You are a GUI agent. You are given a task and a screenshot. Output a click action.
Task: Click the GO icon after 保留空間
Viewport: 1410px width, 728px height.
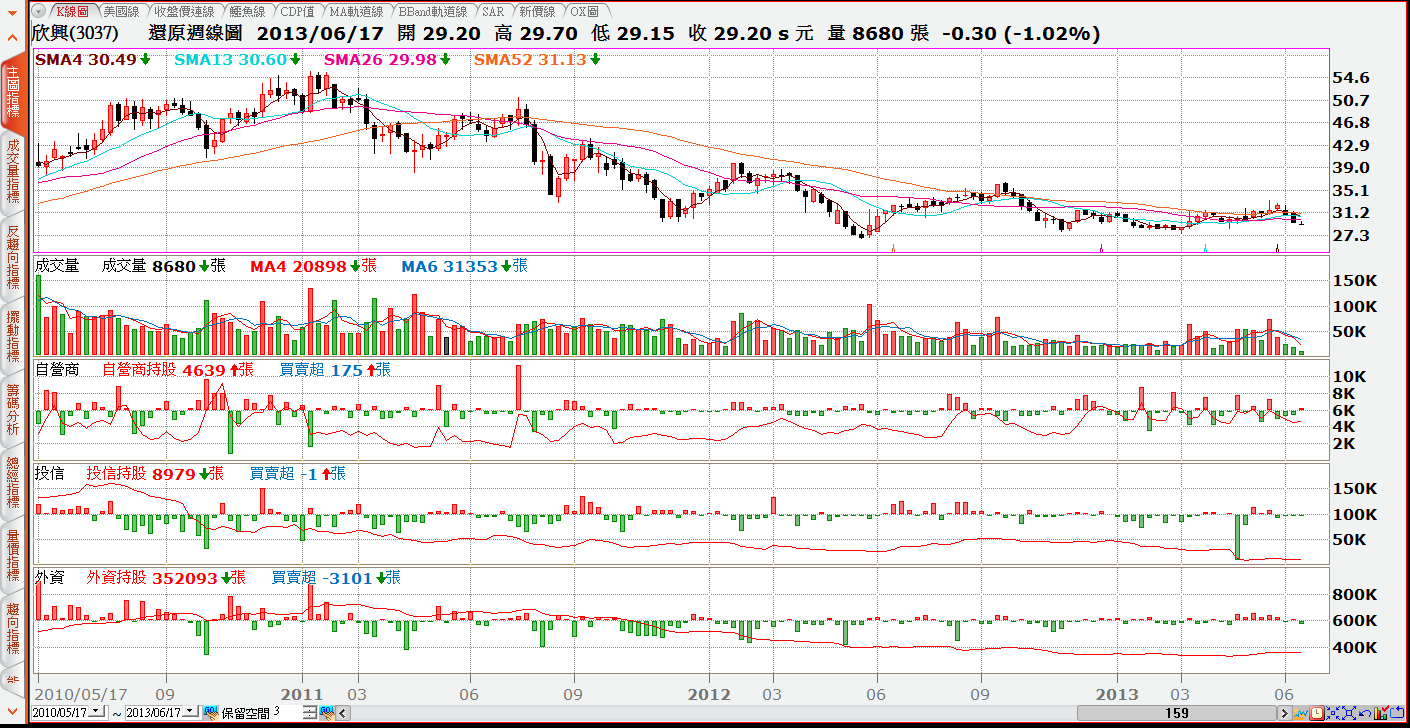(327, 712)
